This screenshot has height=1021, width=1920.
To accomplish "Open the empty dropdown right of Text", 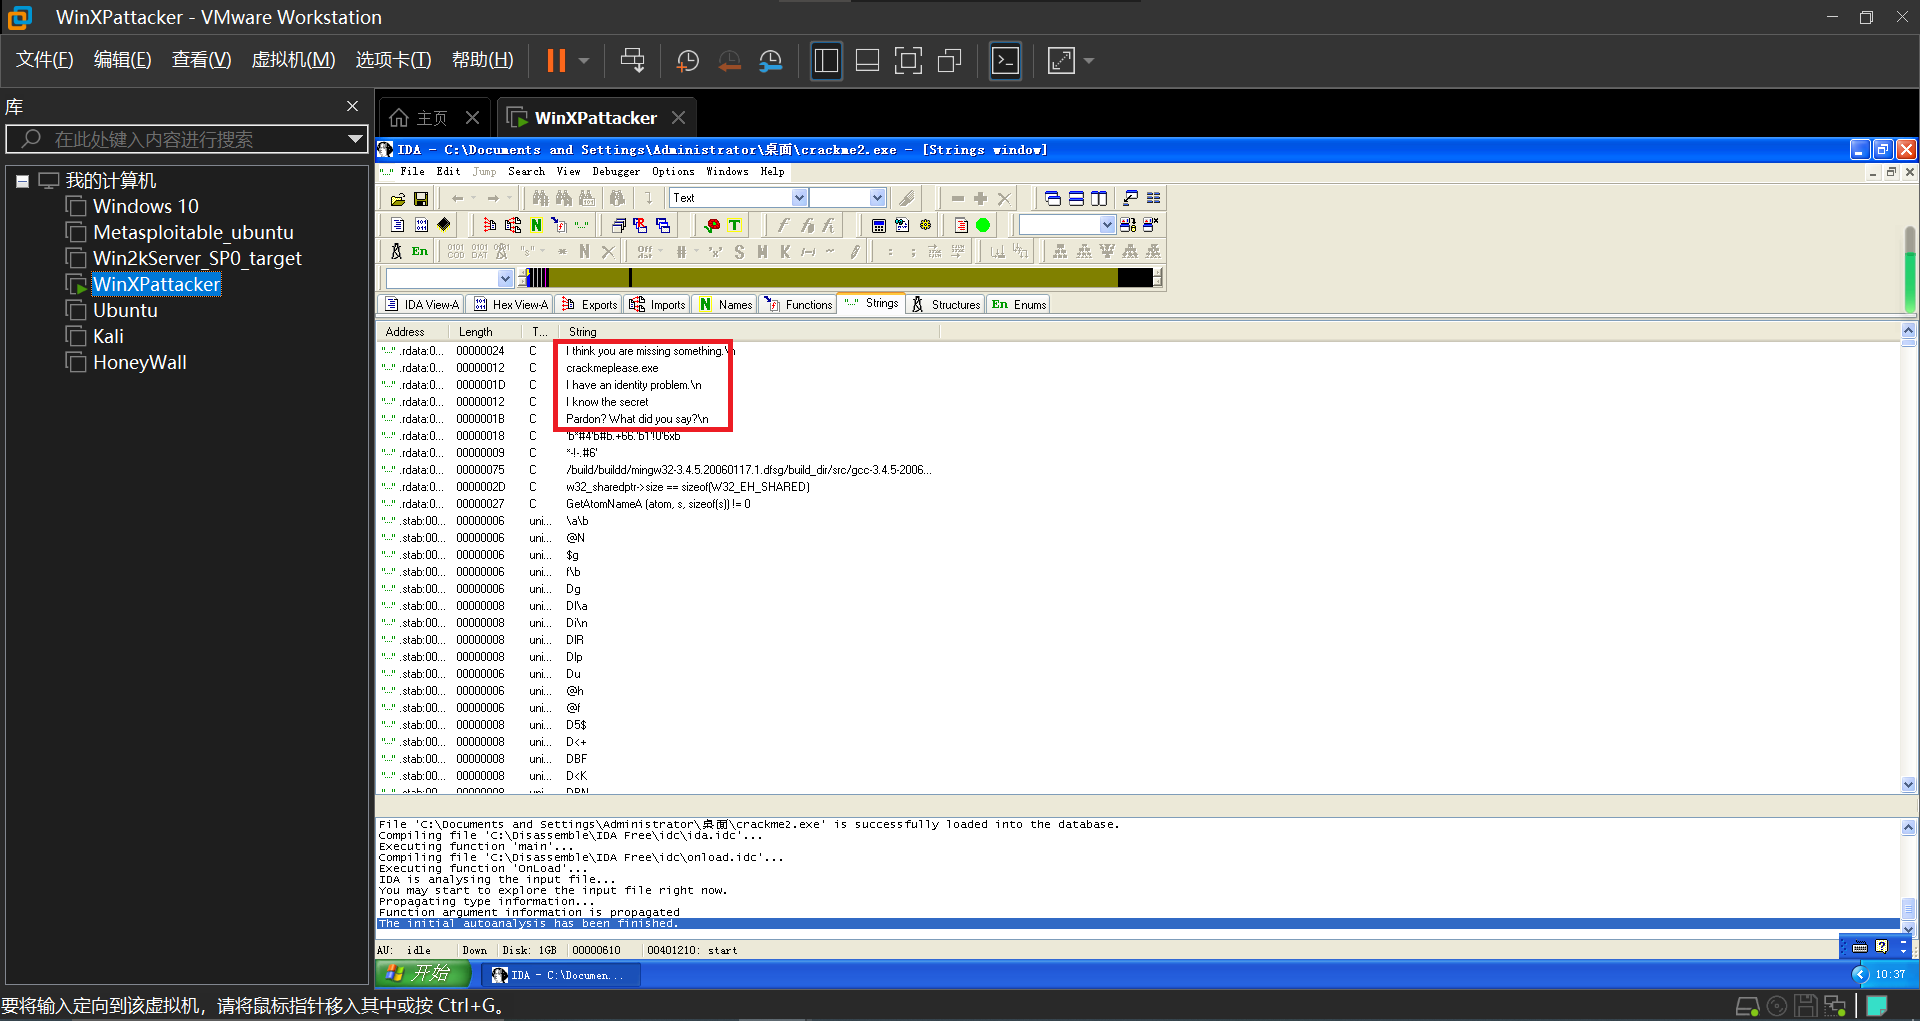I will (877, 198).
